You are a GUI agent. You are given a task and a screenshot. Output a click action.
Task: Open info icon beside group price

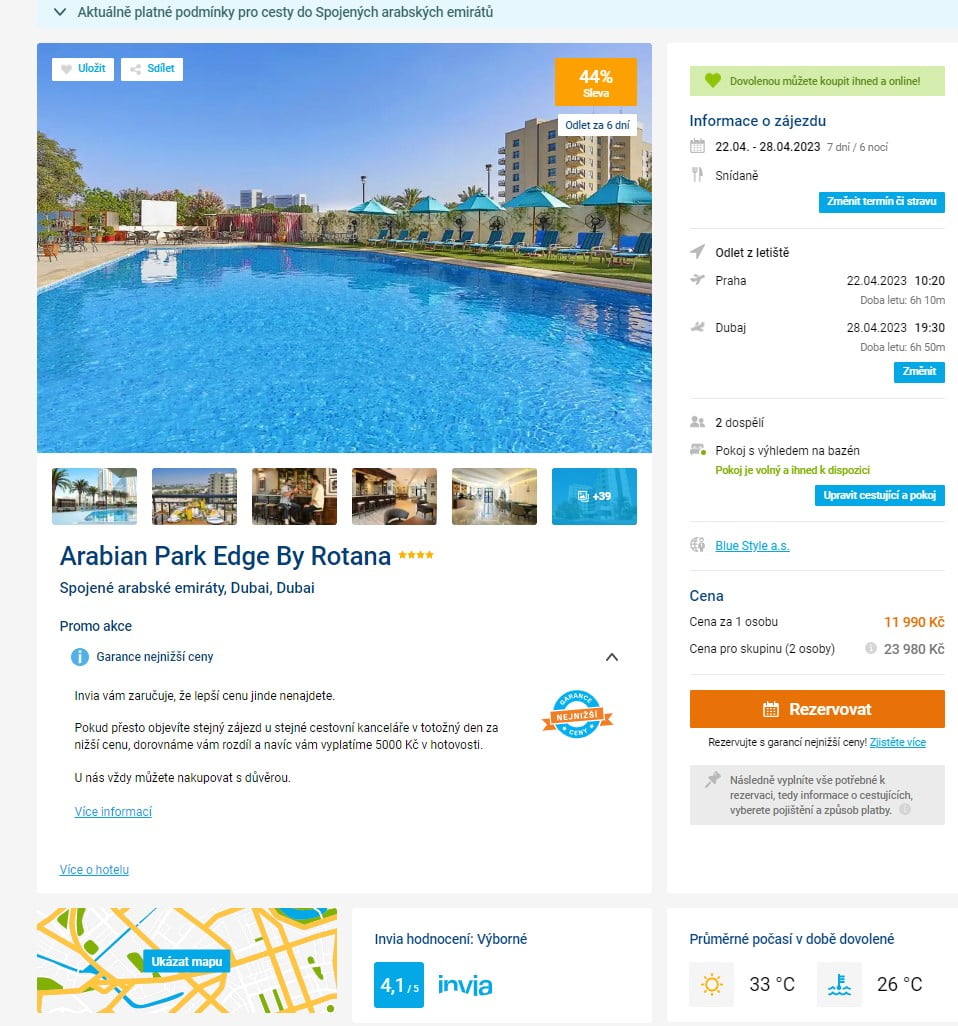(870, 648)
